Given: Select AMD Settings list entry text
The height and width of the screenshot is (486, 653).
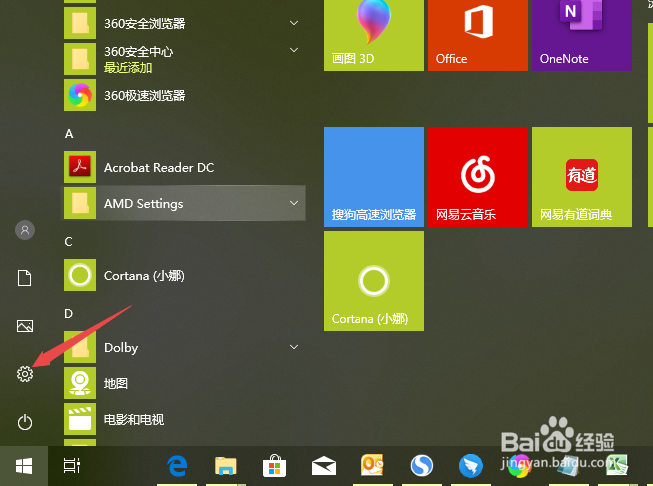Looking at the screenshot, I should click(144, 204).
